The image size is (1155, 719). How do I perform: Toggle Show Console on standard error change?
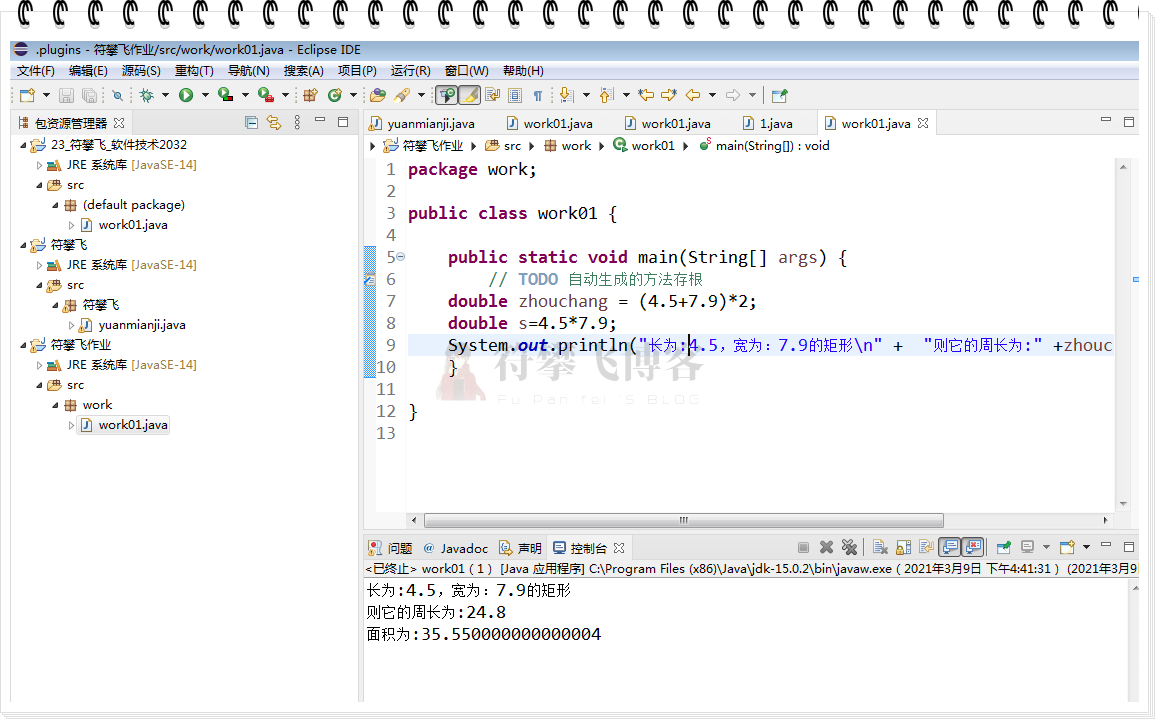coord(973,547)
